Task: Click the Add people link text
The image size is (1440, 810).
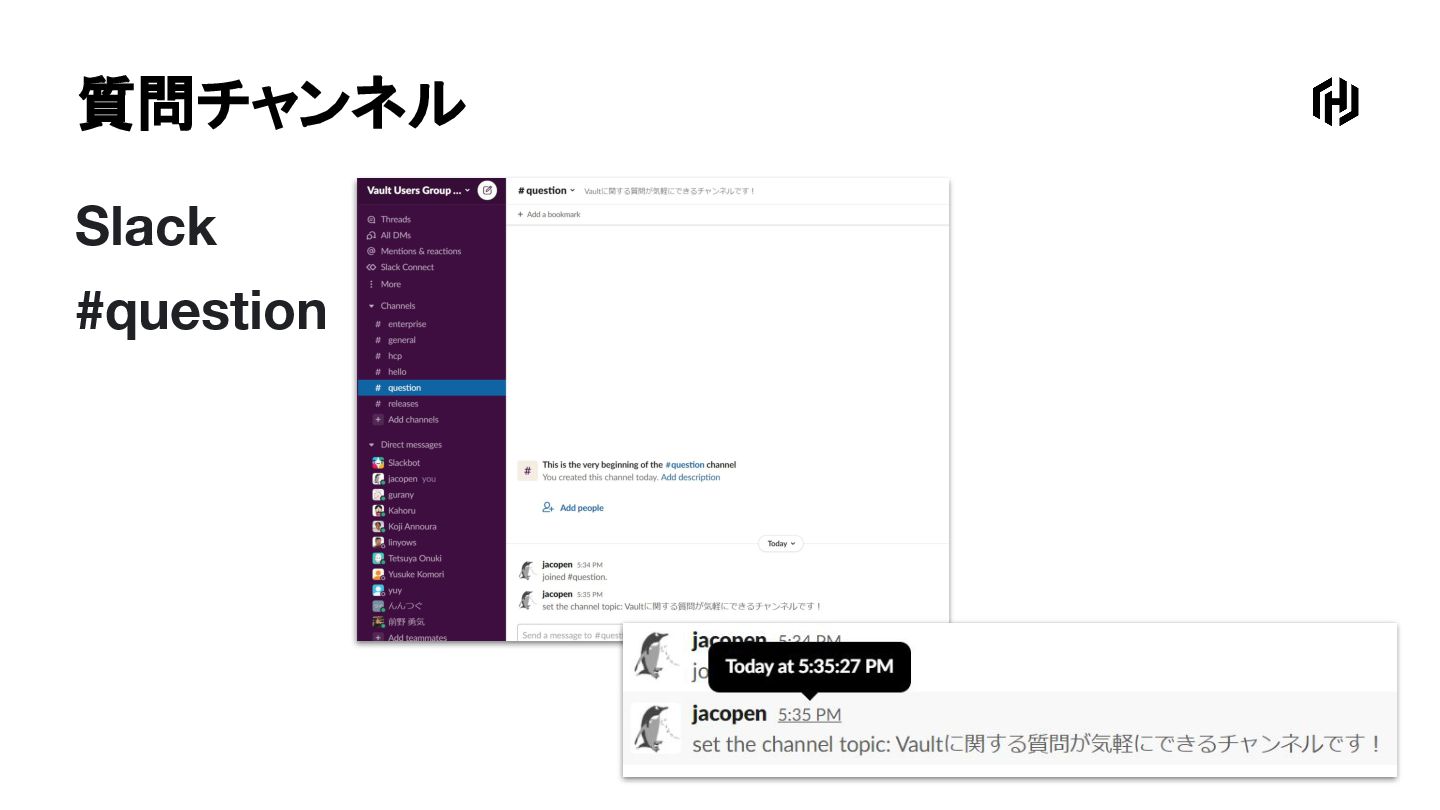Action: [582, 508]
